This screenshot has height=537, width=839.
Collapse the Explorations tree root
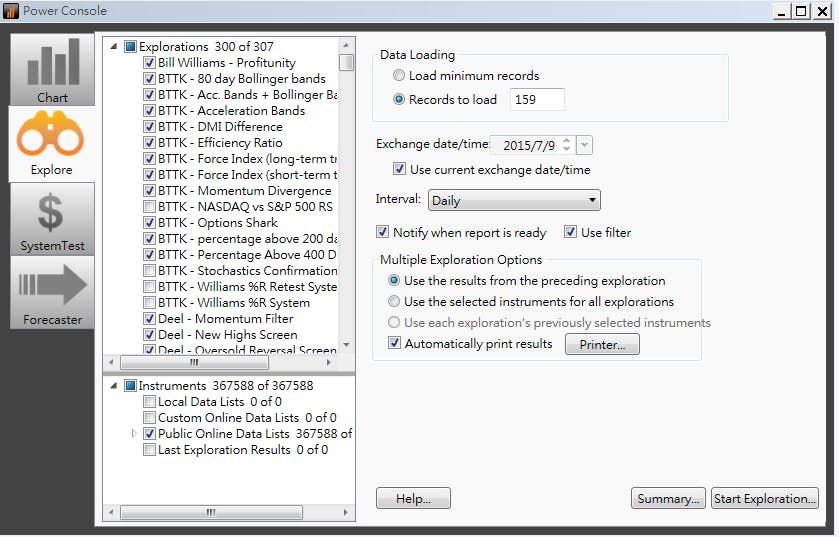pos(114,47)
